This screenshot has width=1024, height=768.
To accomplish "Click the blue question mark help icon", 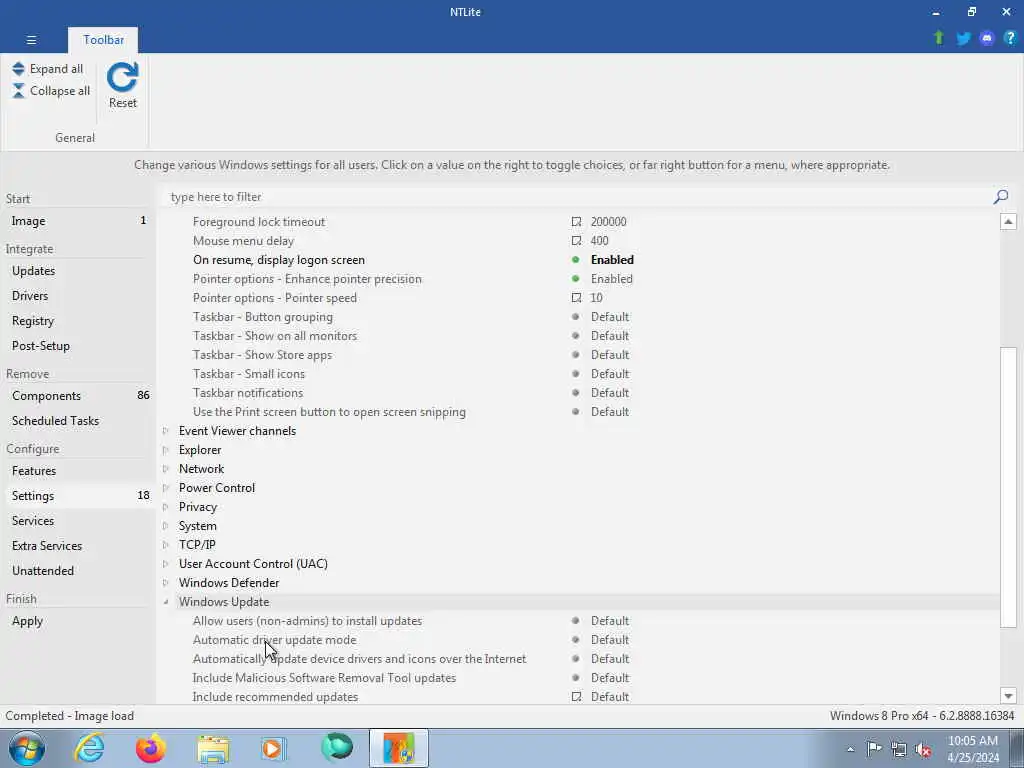I will (1010, 38).
